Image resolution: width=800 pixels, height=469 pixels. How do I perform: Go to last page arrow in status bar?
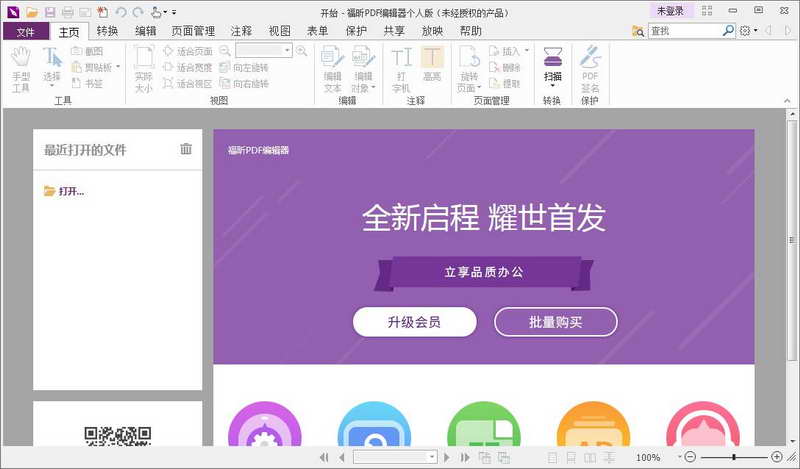pos(465,457)
